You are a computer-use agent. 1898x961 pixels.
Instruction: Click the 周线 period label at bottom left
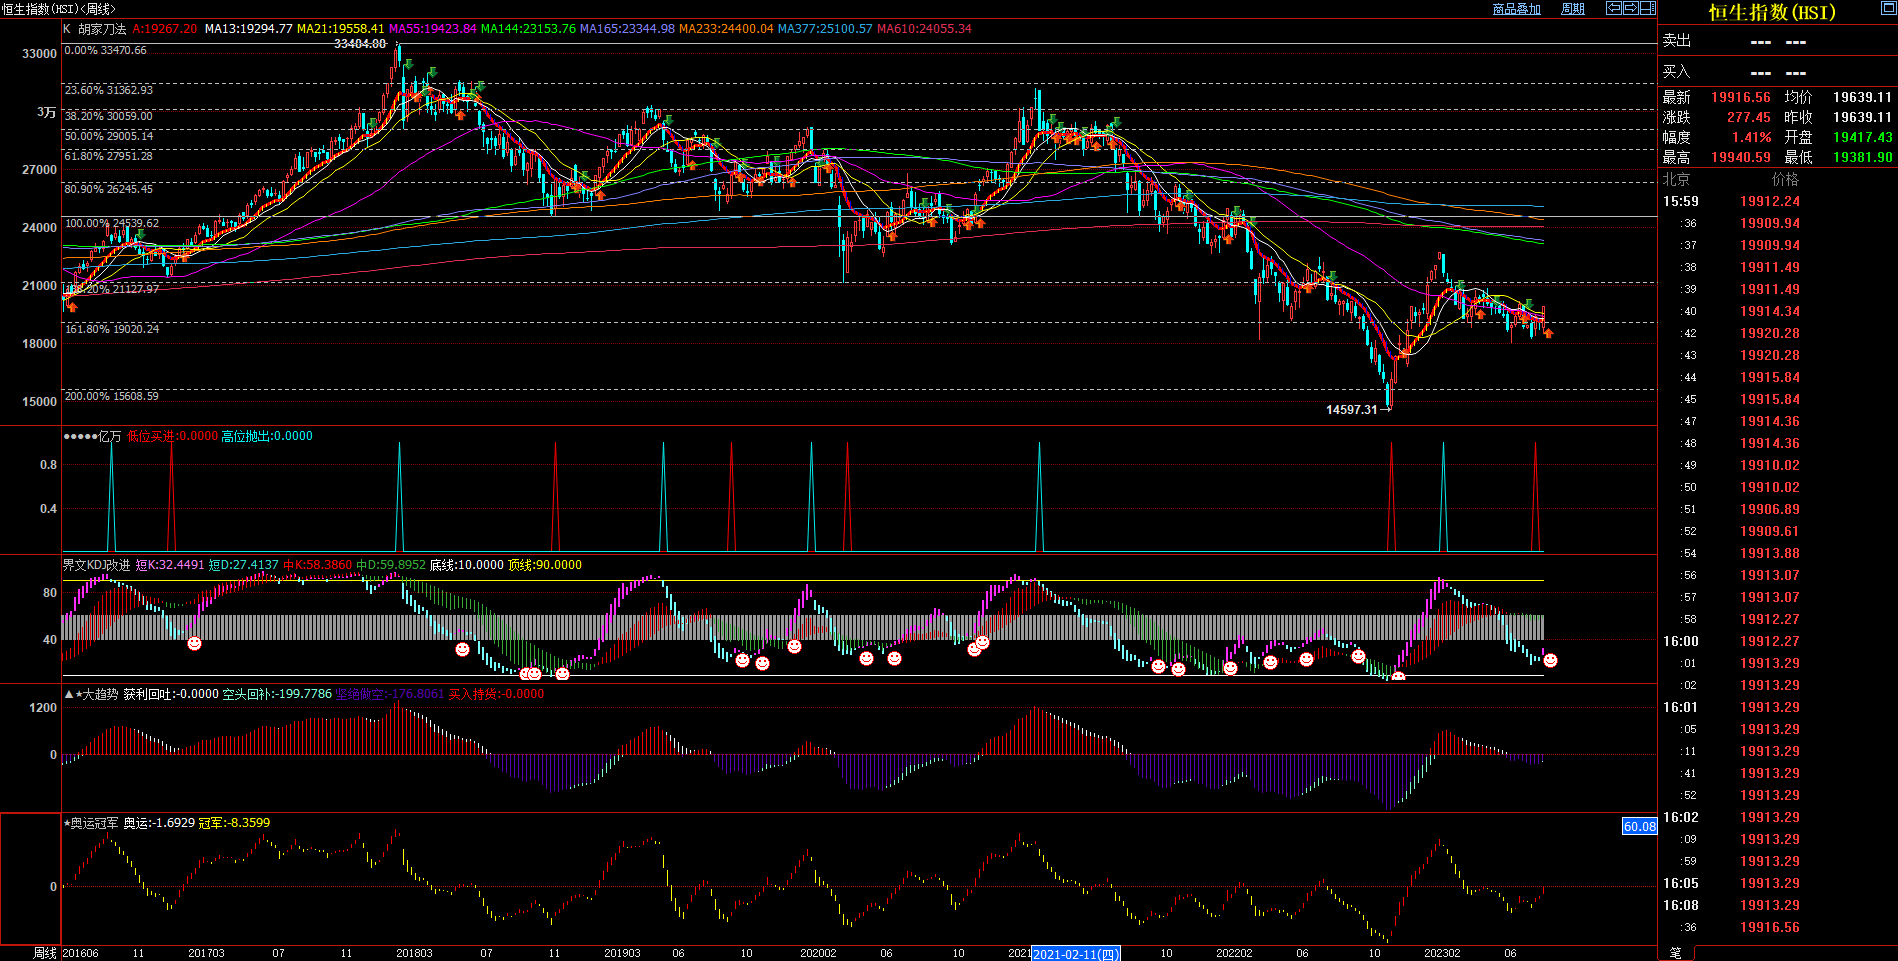(x=45, y=953)
